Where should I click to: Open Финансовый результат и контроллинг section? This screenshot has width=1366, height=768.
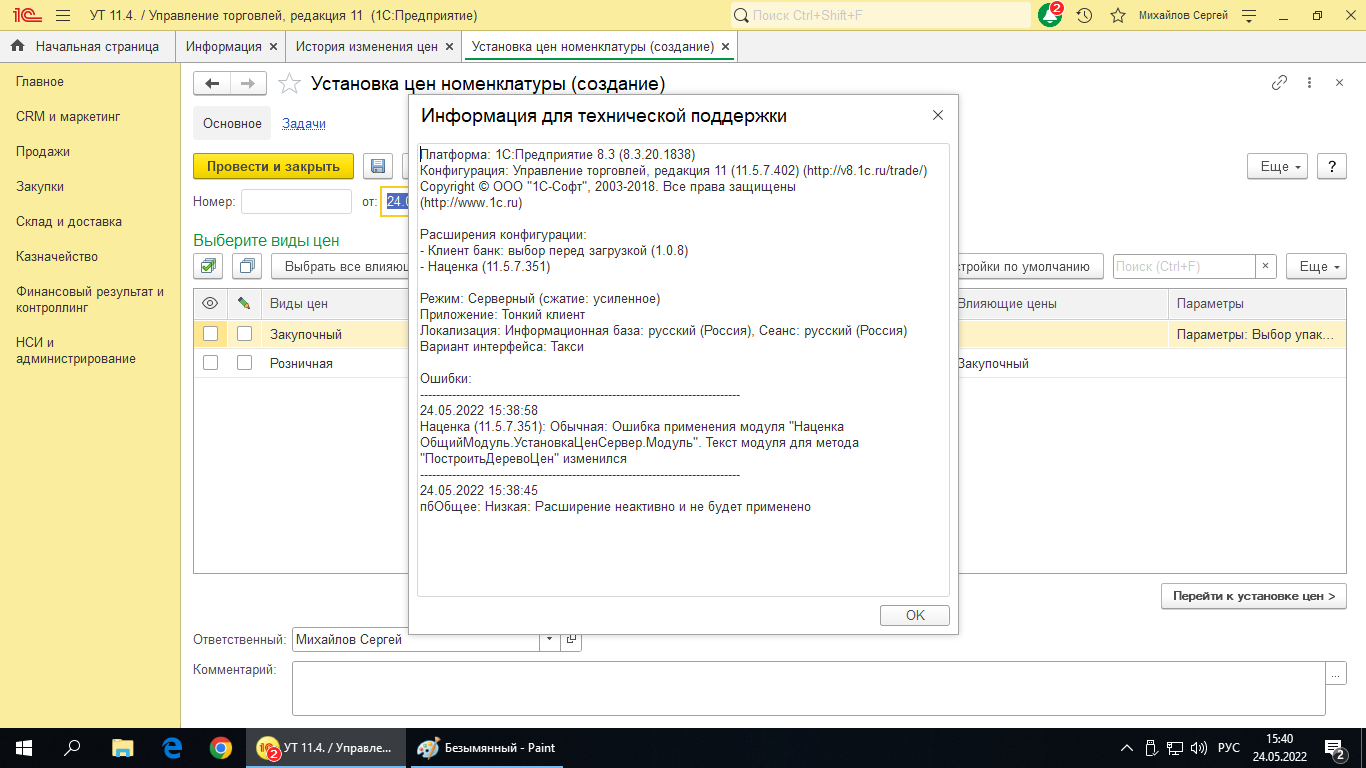pyautogui.click(x=90, y=300)
